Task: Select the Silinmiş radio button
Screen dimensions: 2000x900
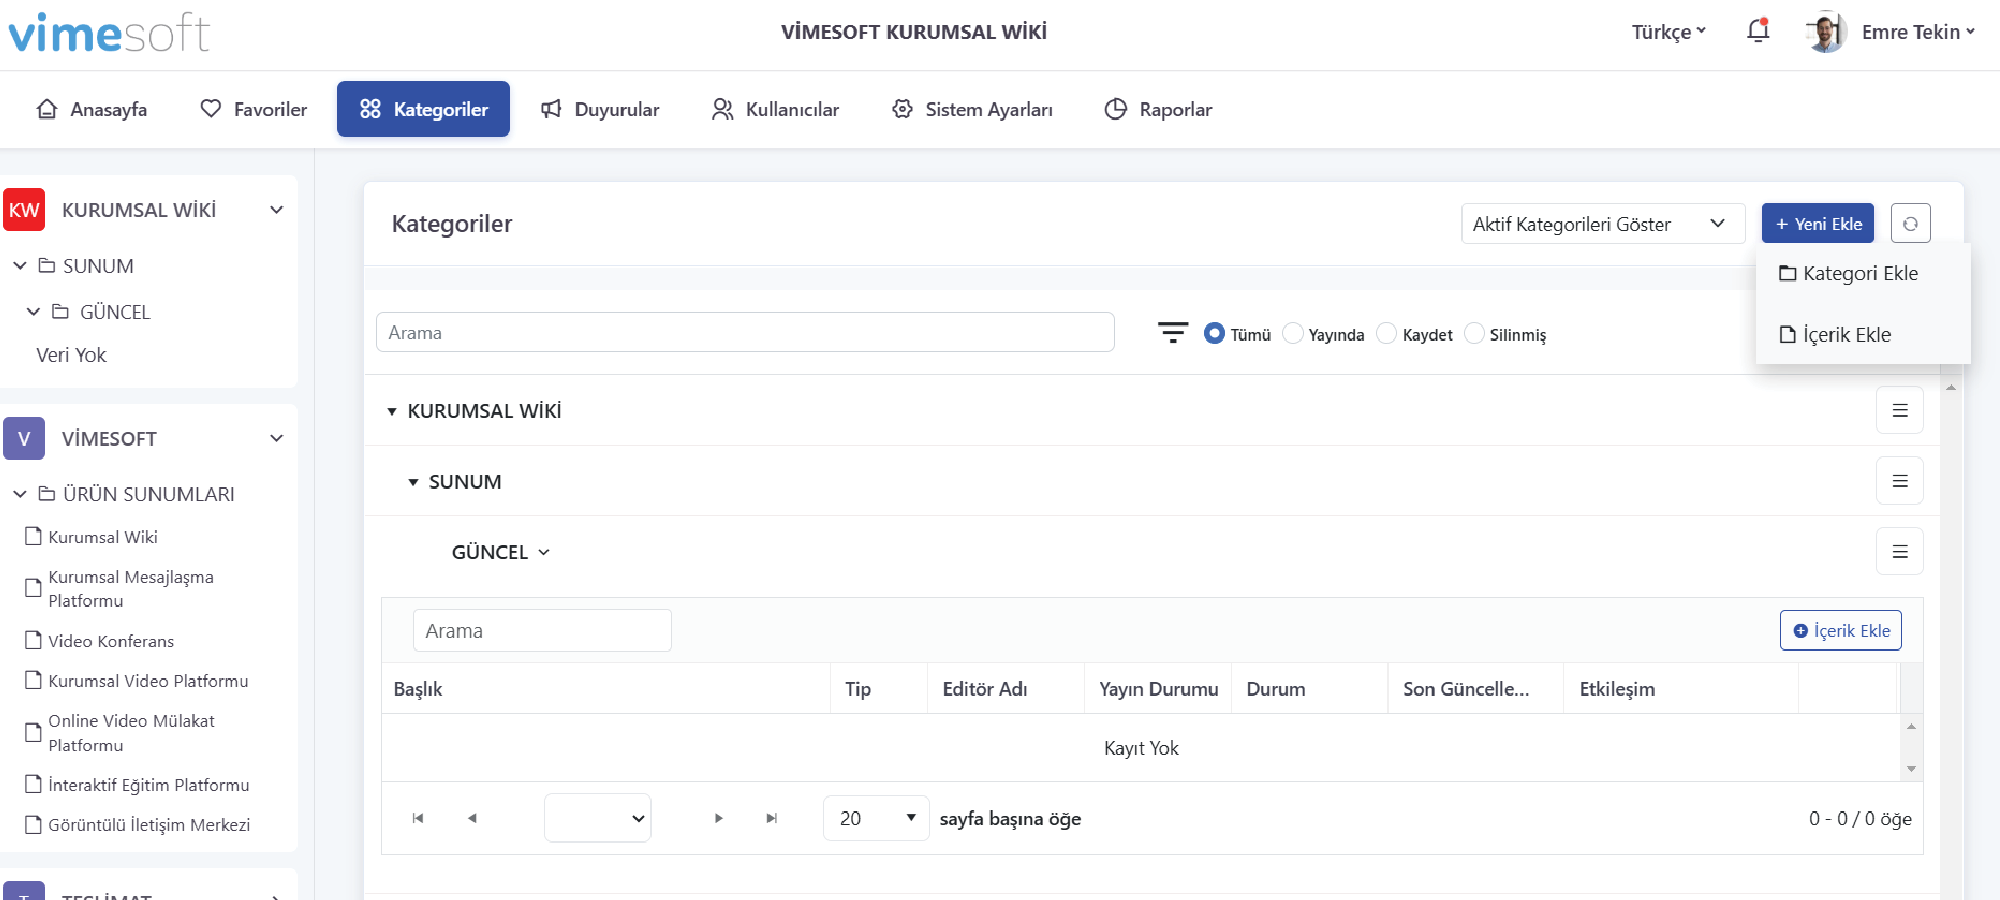Action: (1474, 333)
